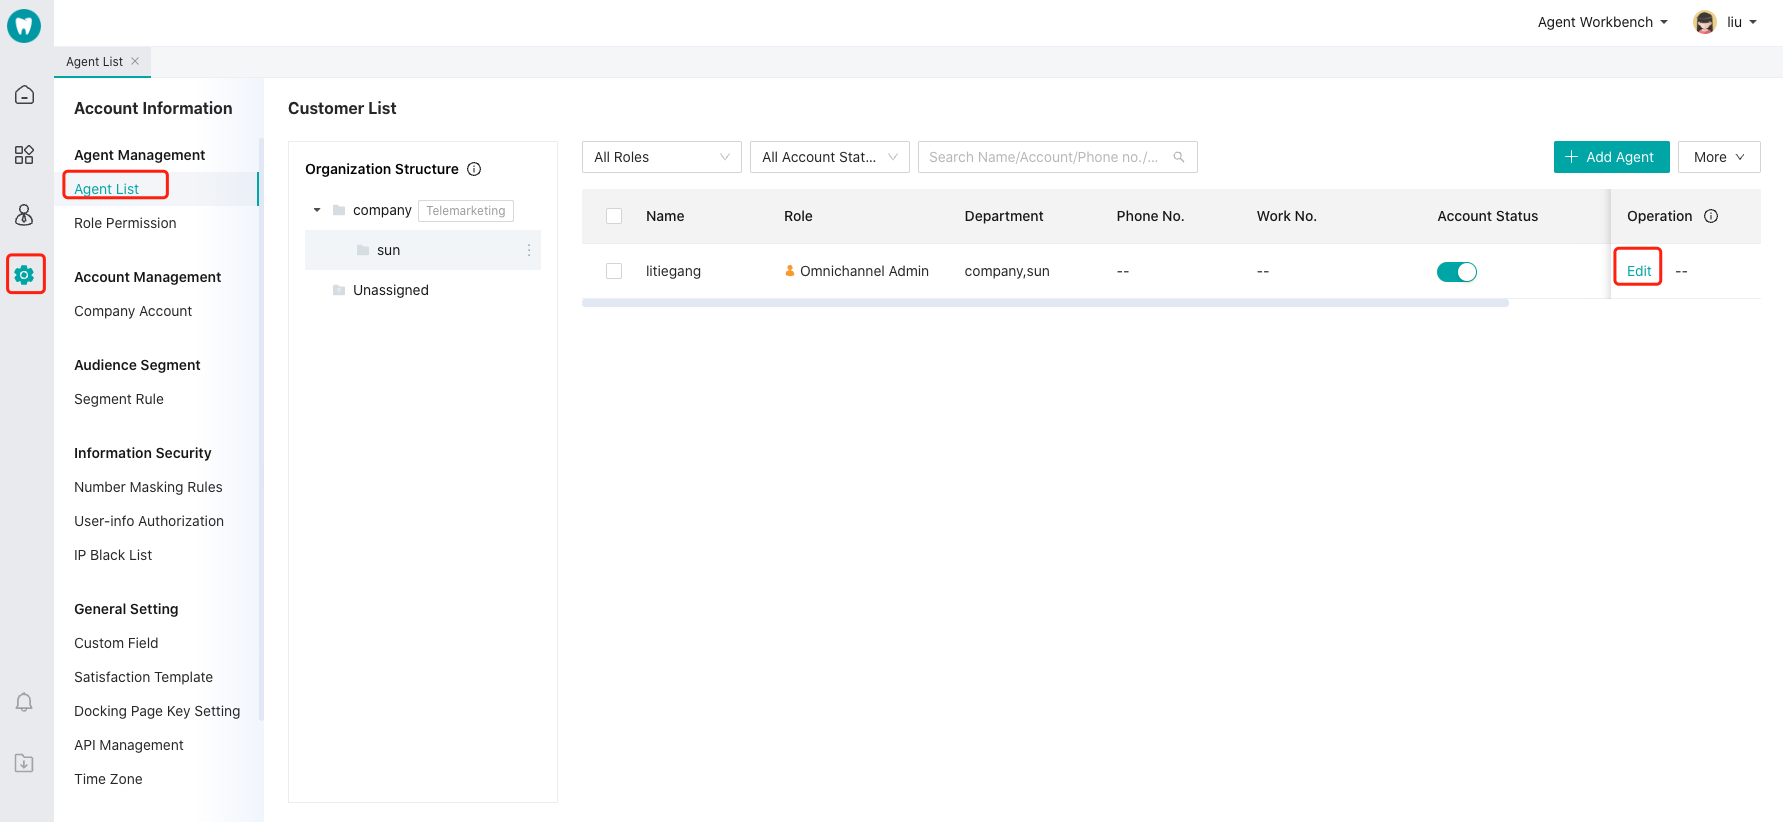Open the liu user menu
Viewport: 1783px width, 822px height.
[x=1742, y=22]
